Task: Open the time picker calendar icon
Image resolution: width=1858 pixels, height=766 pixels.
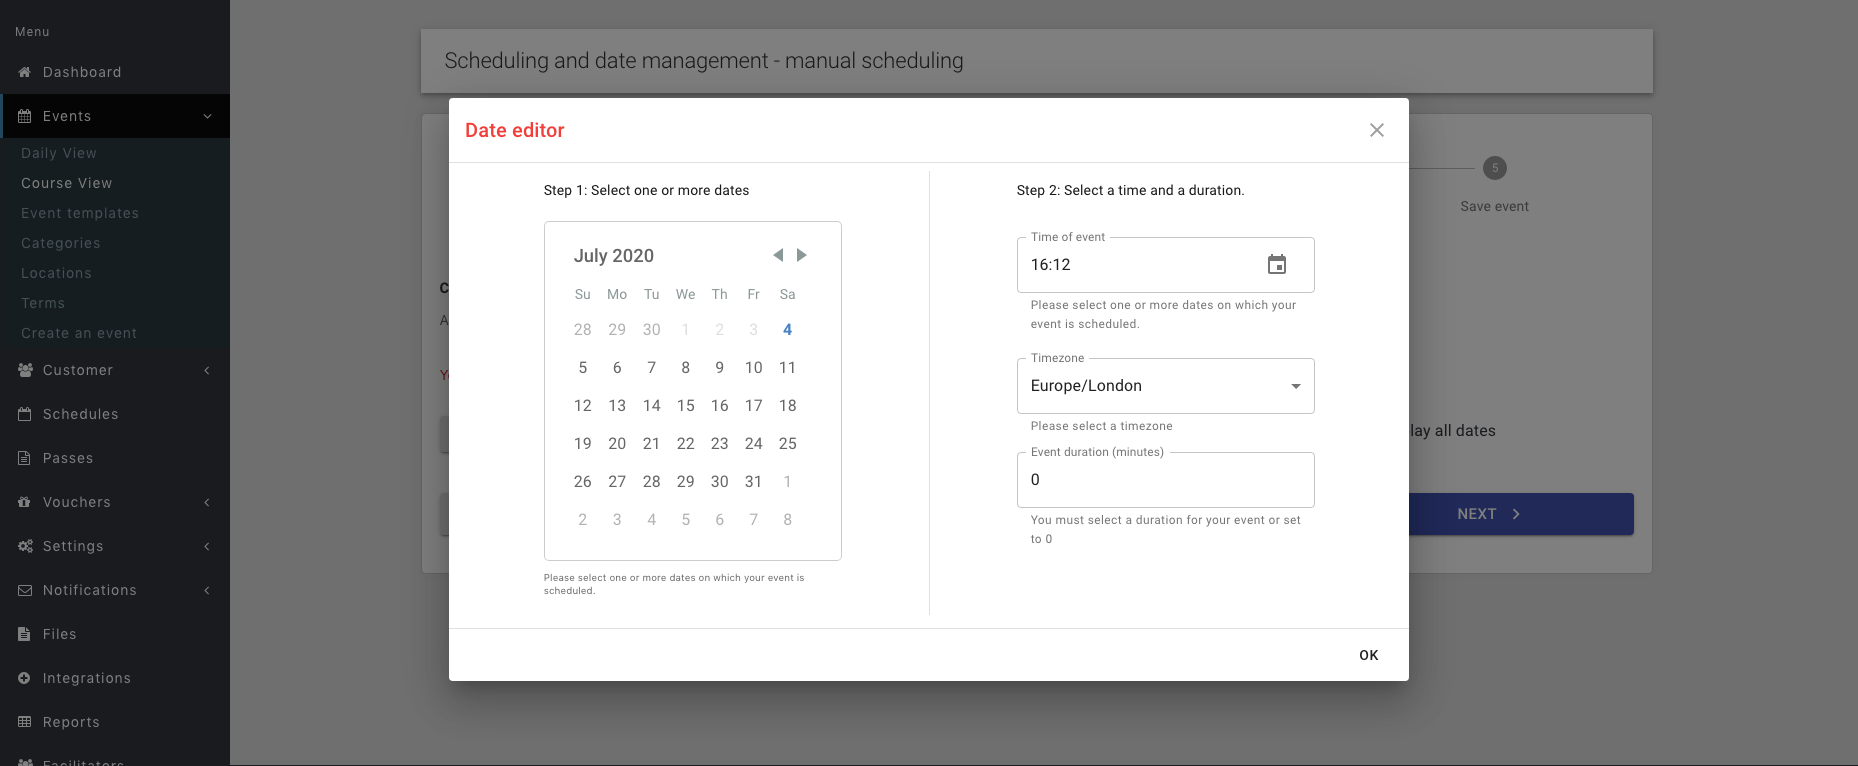Action: [1277, 264]
